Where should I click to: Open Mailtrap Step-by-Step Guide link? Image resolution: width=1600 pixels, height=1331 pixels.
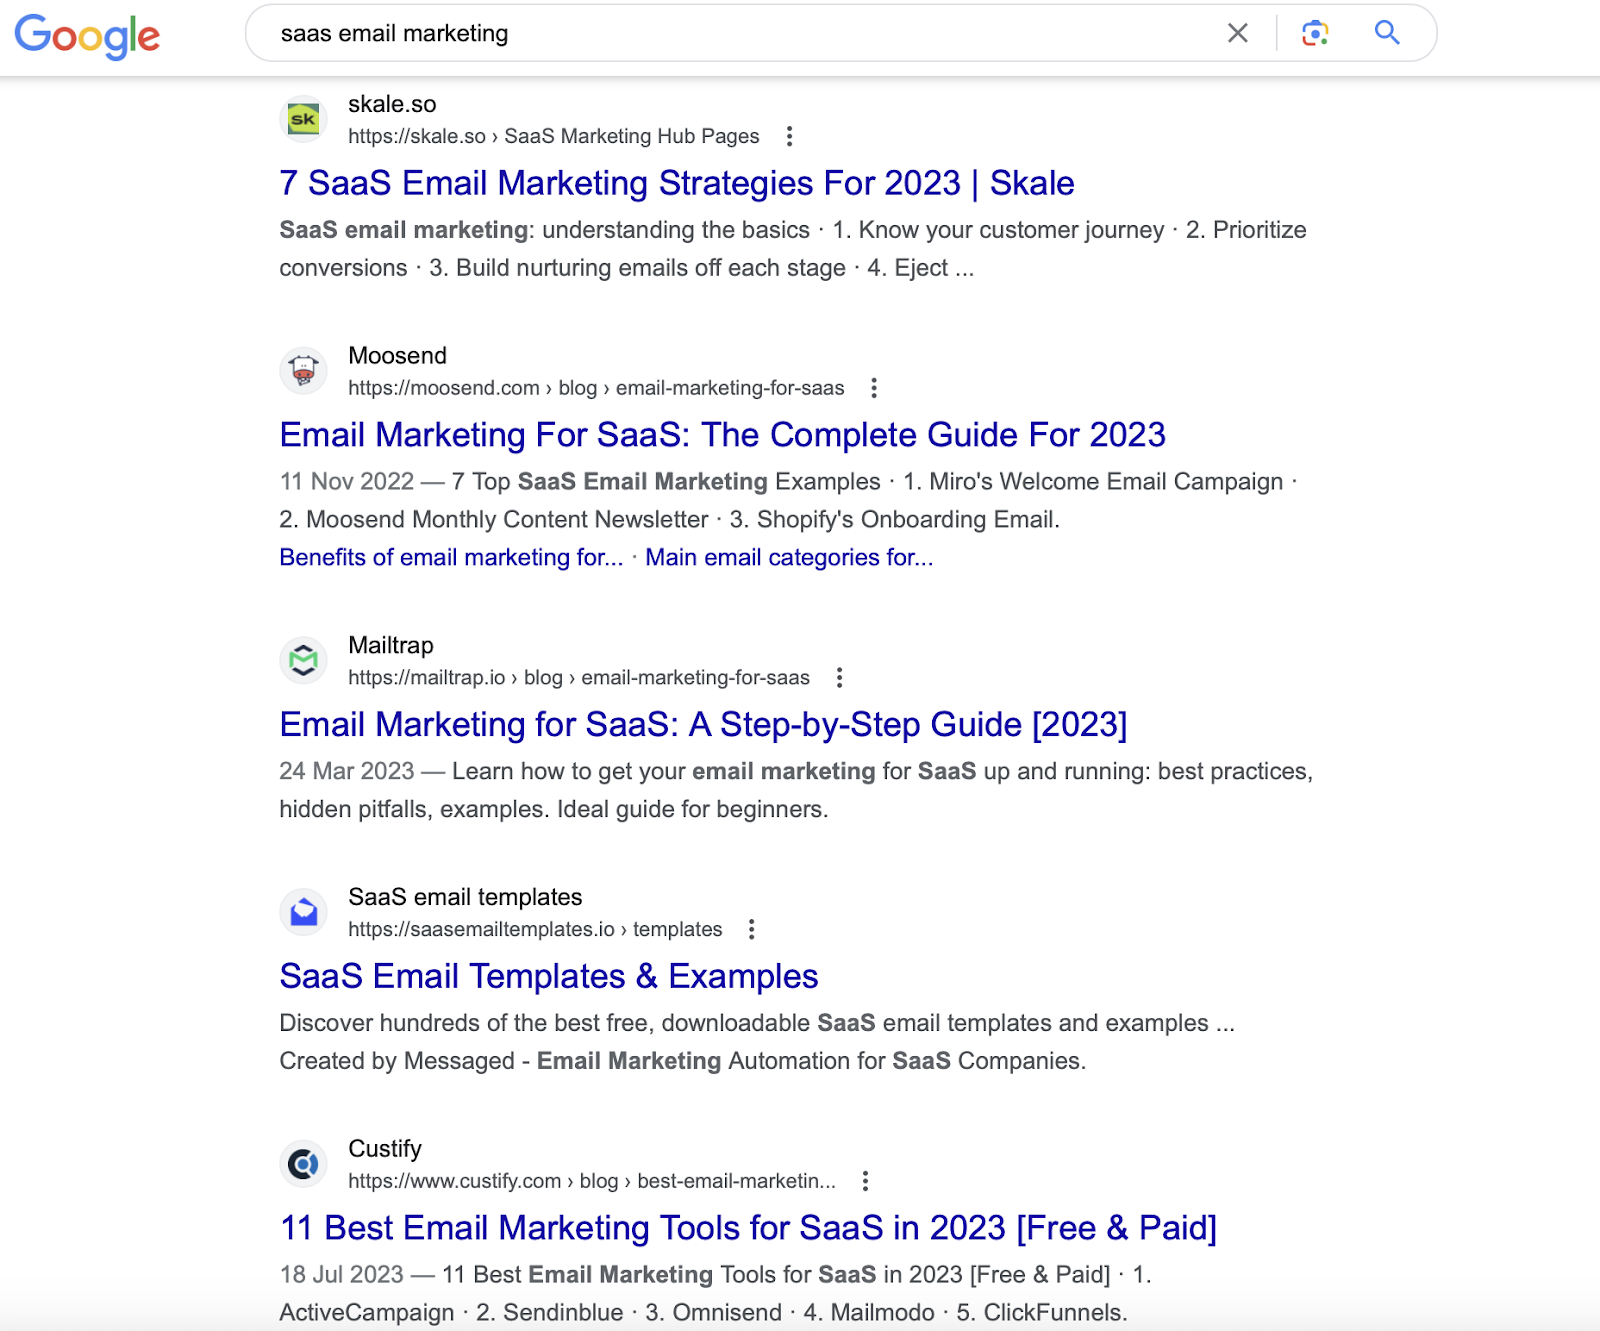[703, 725]
